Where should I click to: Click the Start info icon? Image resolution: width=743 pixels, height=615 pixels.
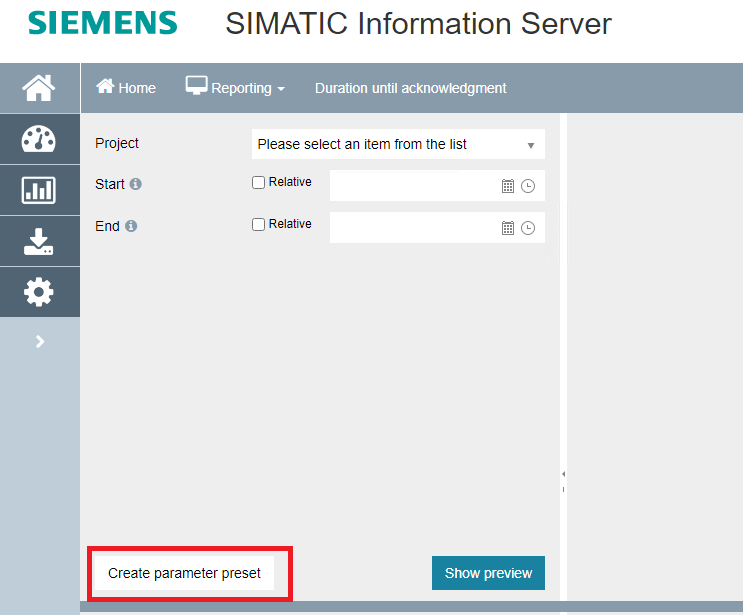point(136,184)
